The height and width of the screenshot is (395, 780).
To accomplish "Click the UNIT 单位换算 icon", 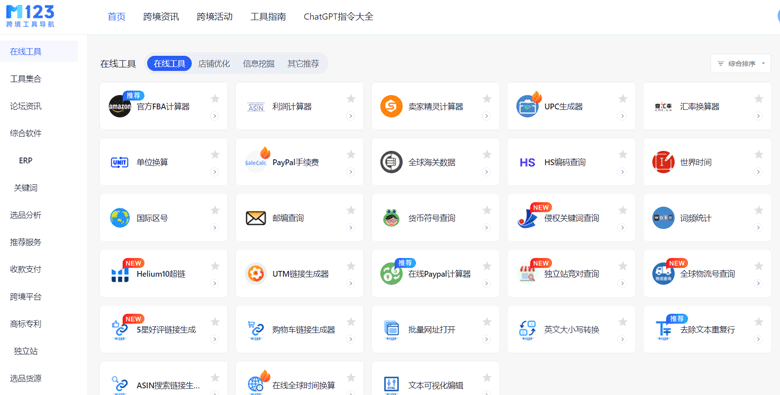I will (x=120, y=162).
